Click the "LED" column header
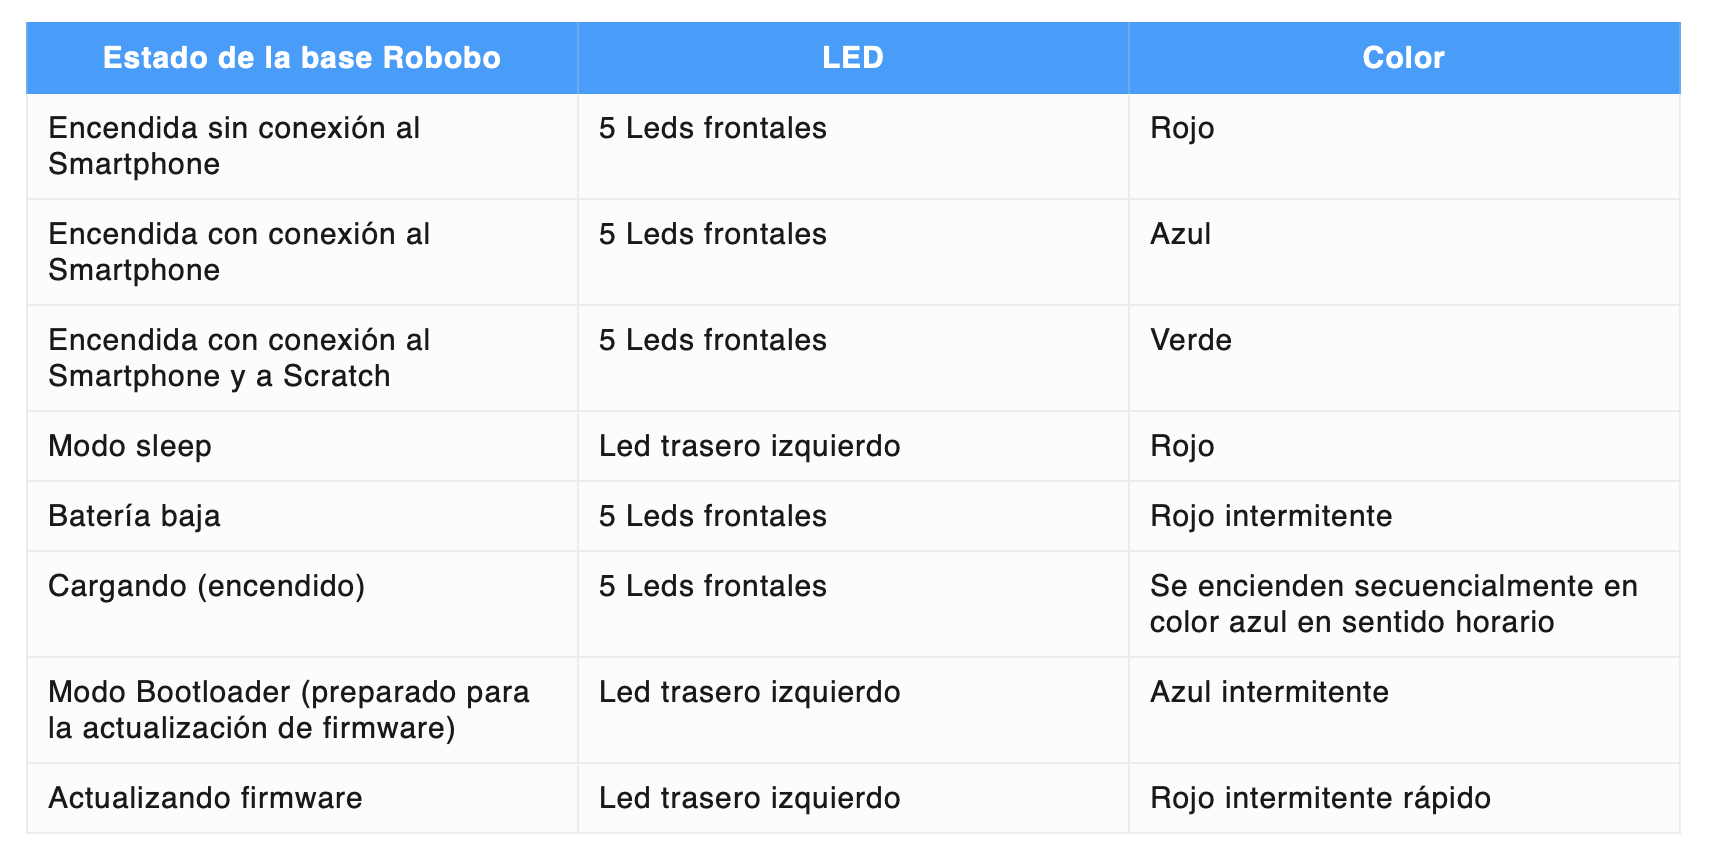1722x854 pixels. point(852,58)
